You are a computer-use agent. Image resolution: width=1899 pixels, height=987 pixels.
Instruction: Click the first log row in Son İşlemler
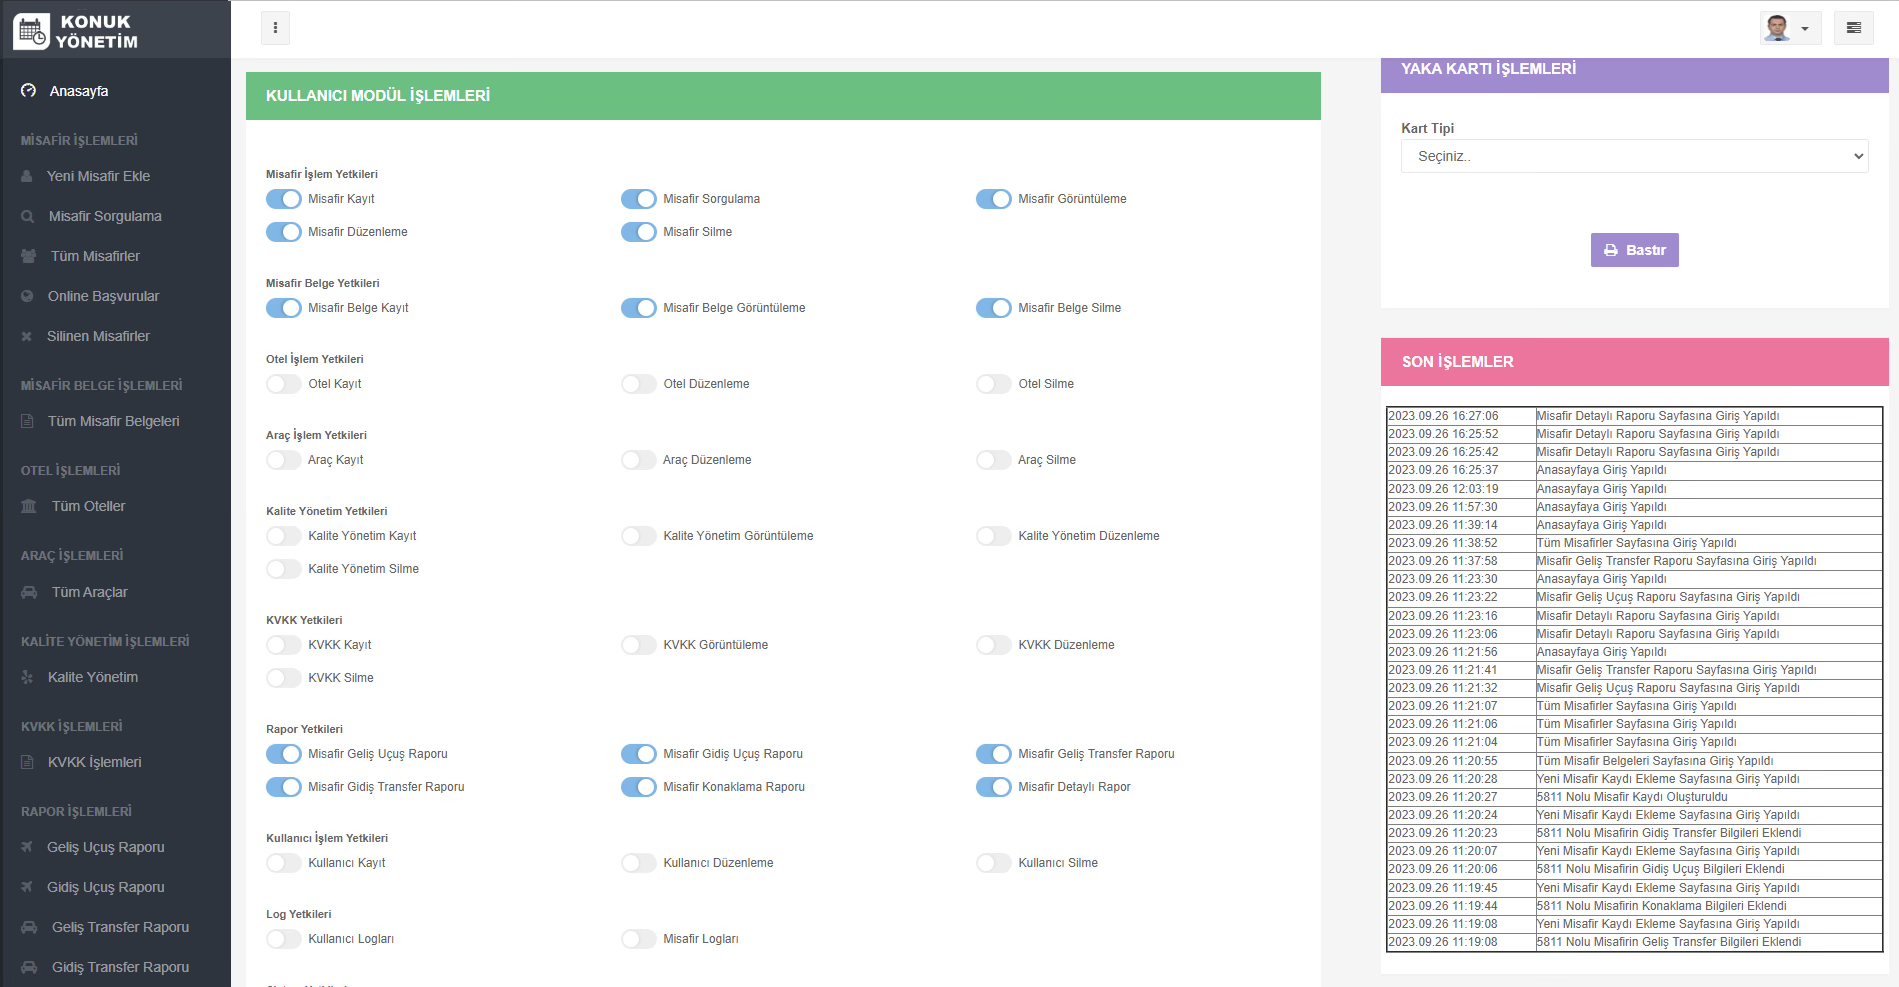point(1633,416)
